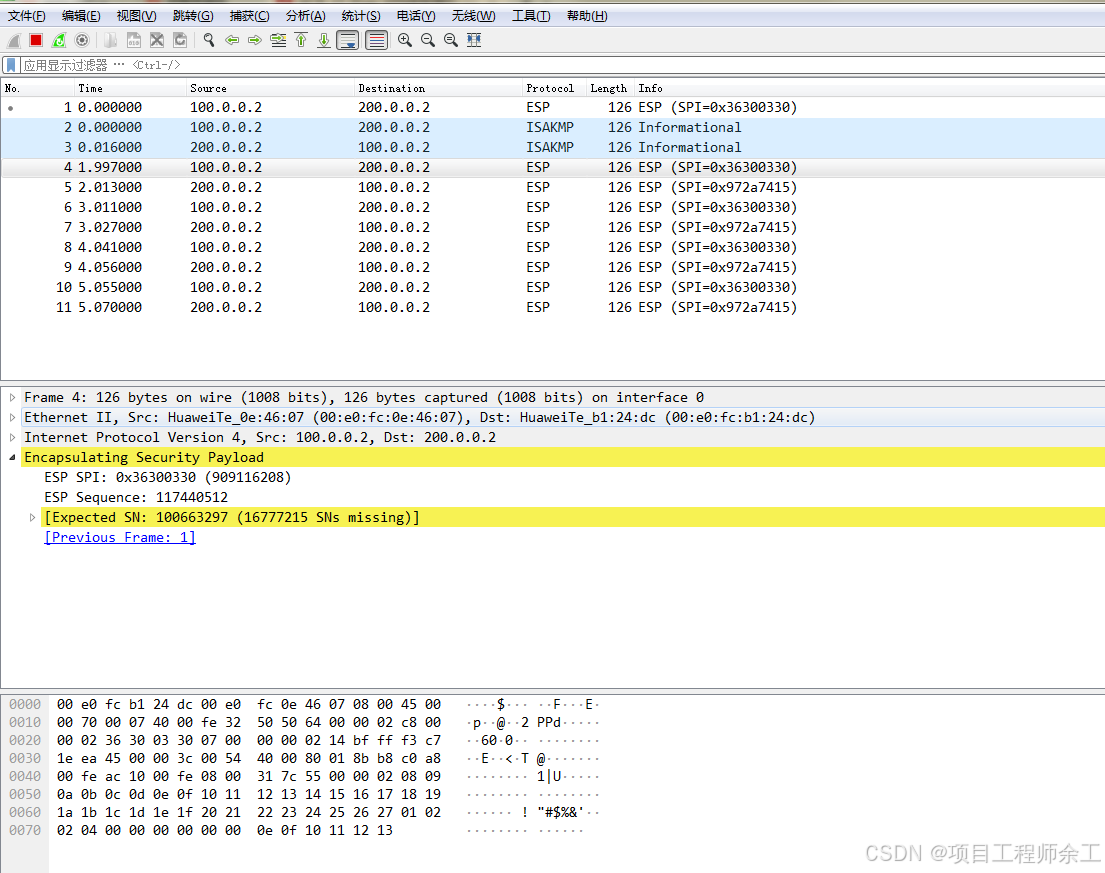This screenshot has width=1105, height=873.
Task: Select packet 1 ESP row
Action: [x=552, y=107]
